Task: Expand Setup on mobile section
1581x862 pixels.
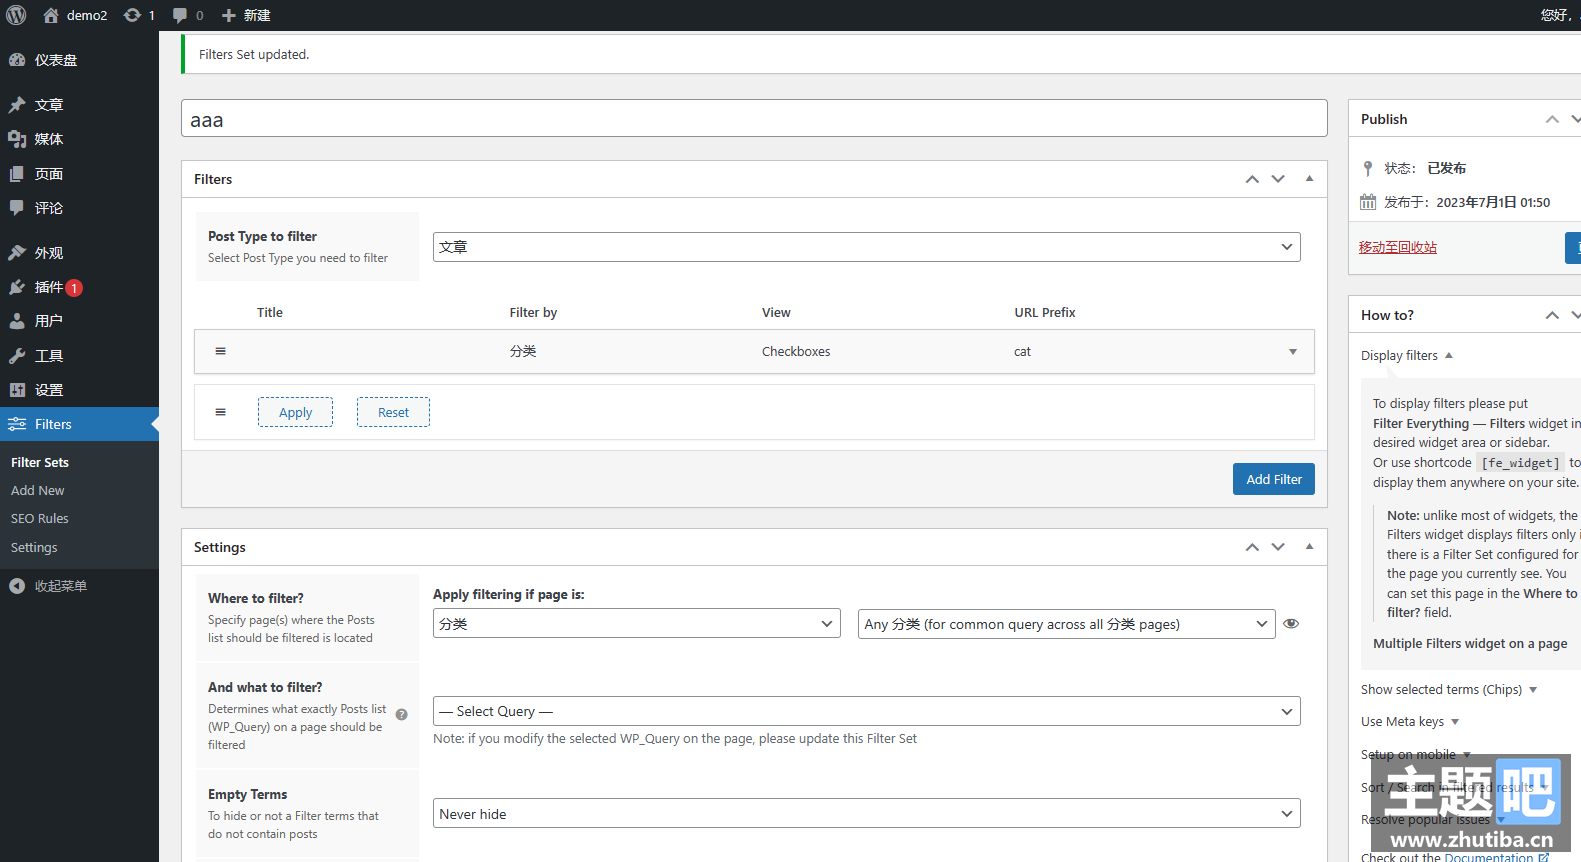Action: 1416,754
